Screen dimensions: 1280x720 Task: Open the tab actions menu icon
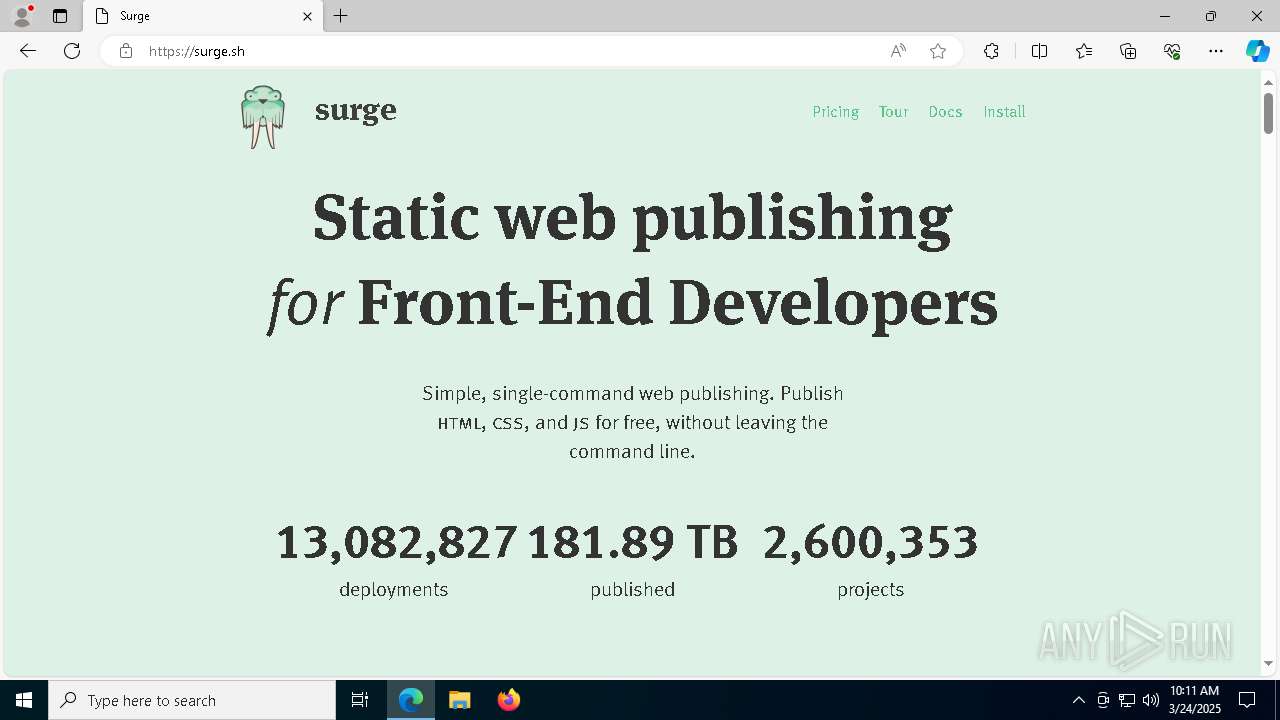click(60, 16)
